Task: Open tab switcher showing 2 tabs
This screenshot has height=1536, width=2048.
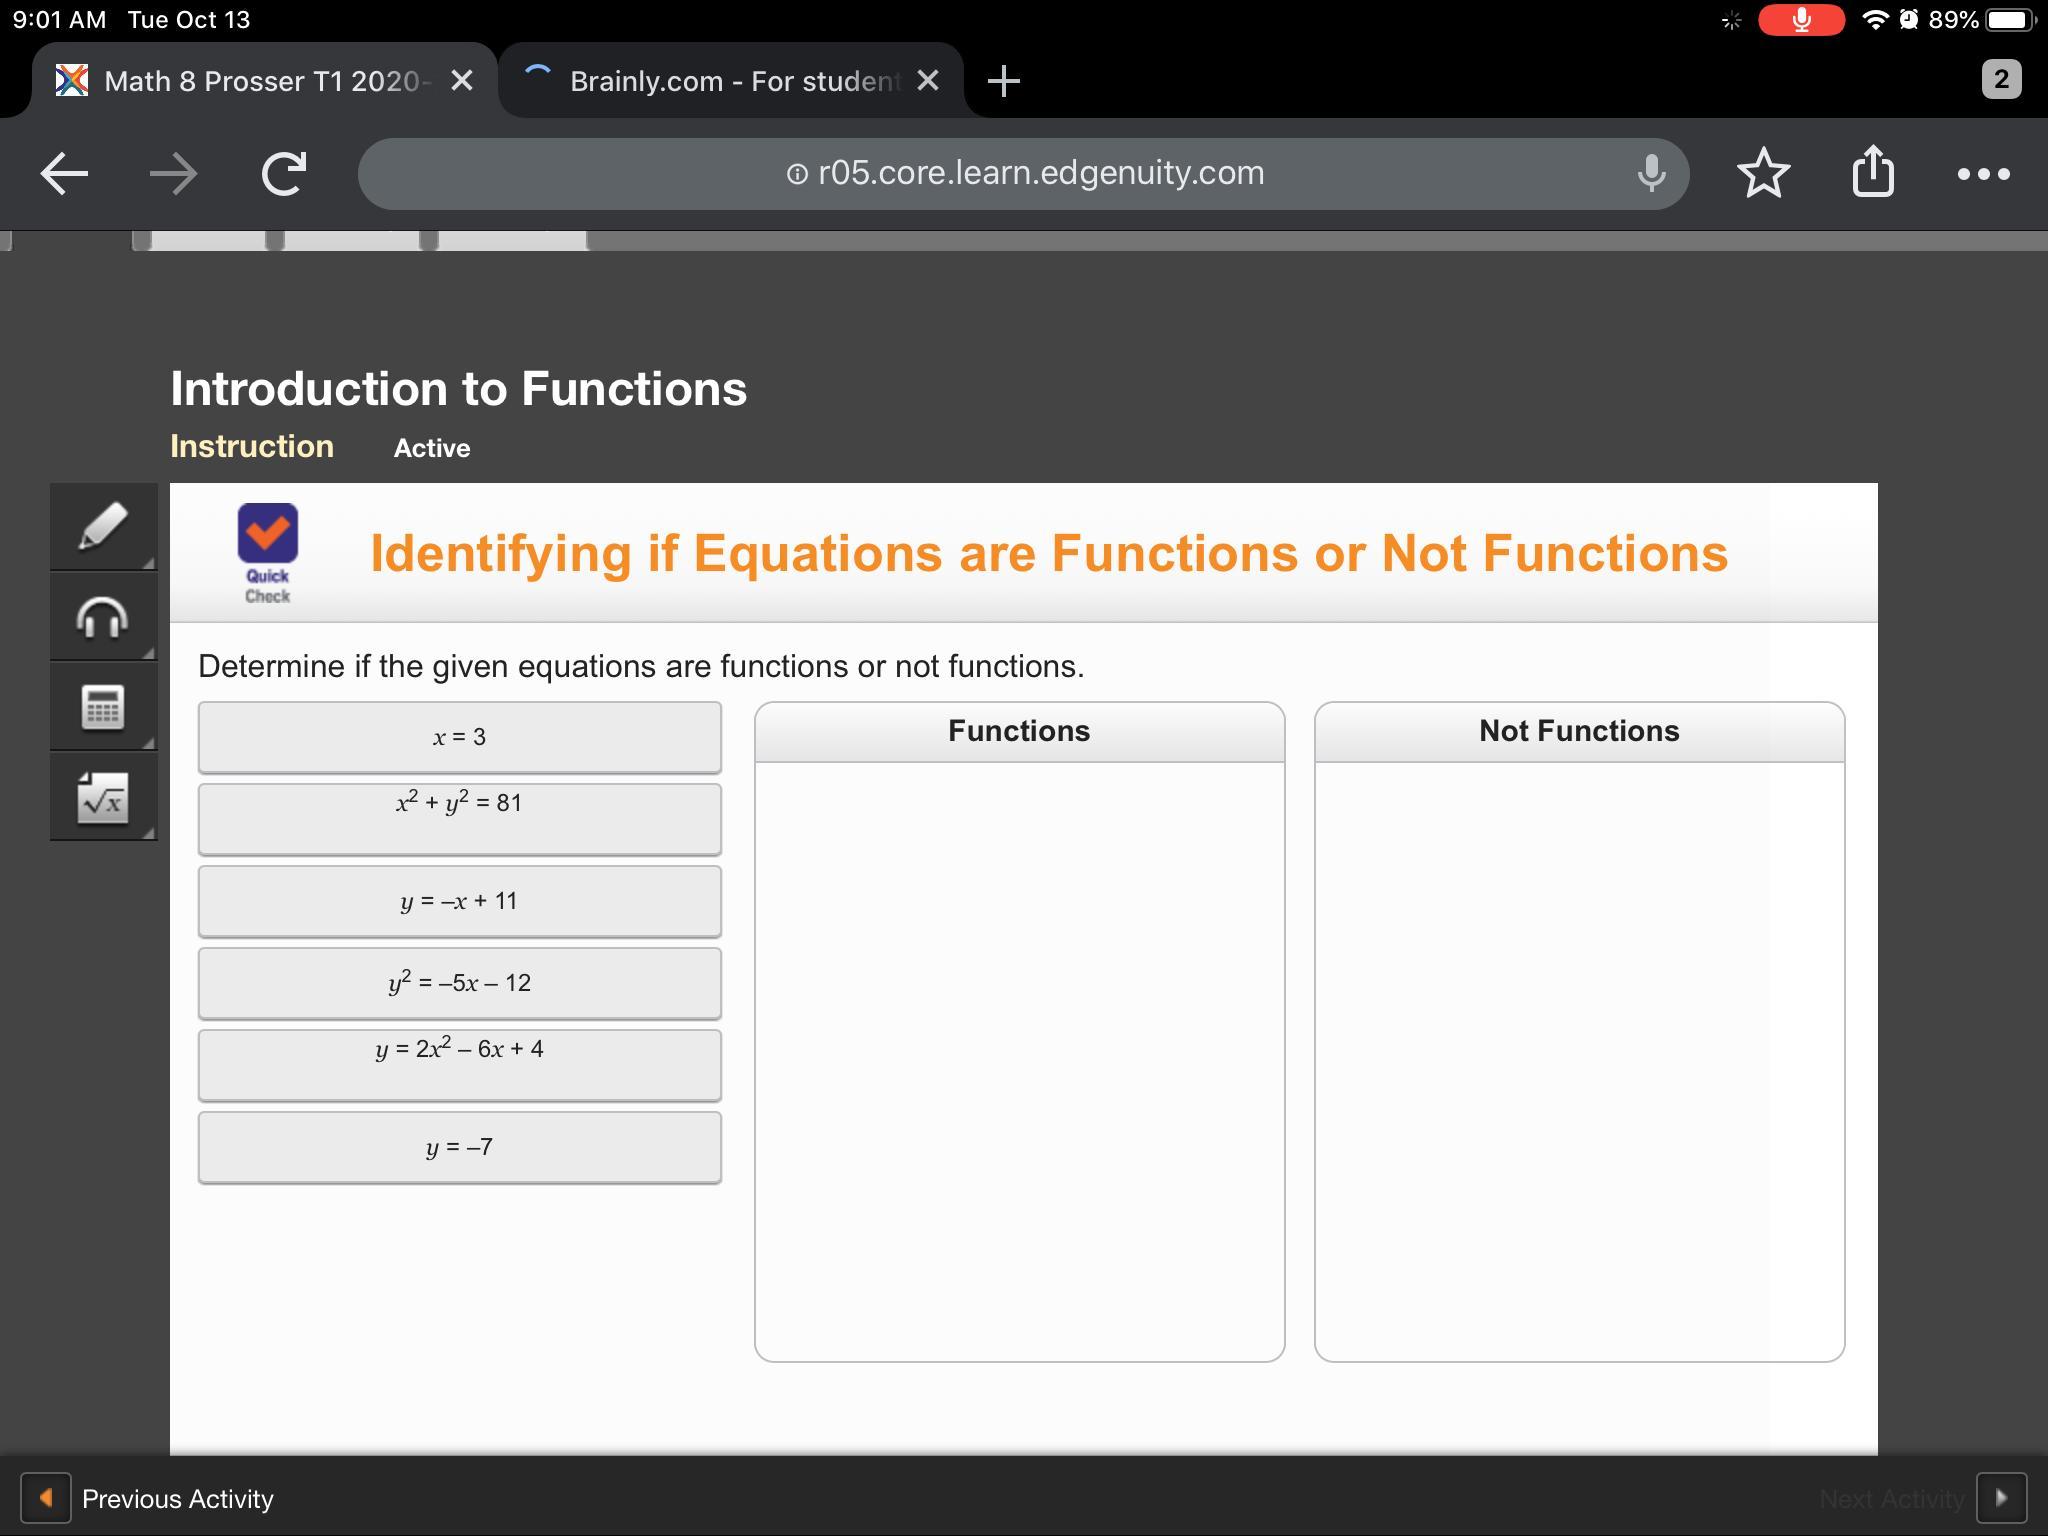Action: click(2000, 80)
